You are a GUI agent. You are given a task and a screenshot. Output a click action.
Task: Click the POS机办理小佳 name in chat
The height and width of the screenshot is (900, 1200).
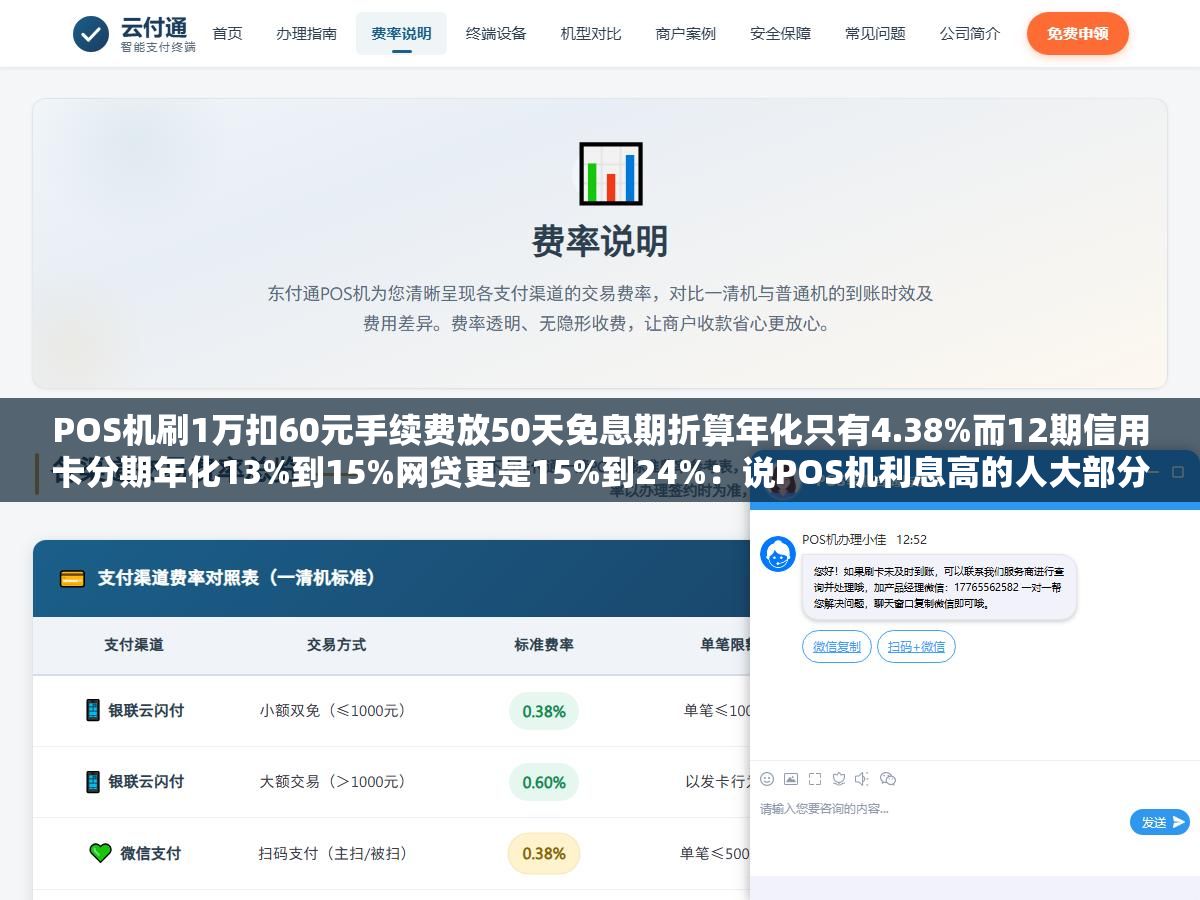click(x=844, y=539)
